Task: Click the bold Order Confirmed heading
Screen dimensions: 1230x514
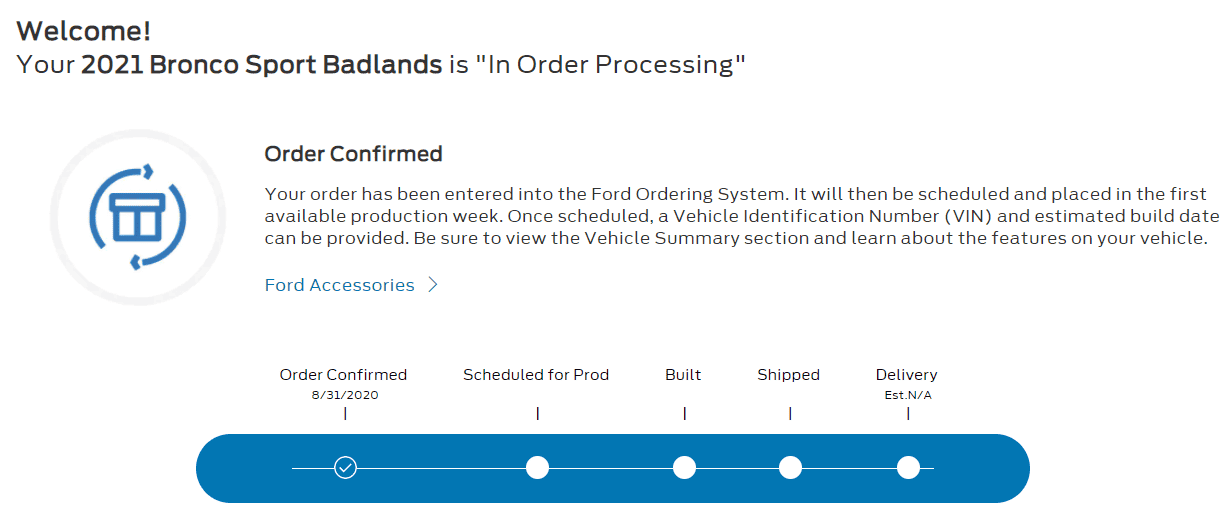Action: point(353,154)
